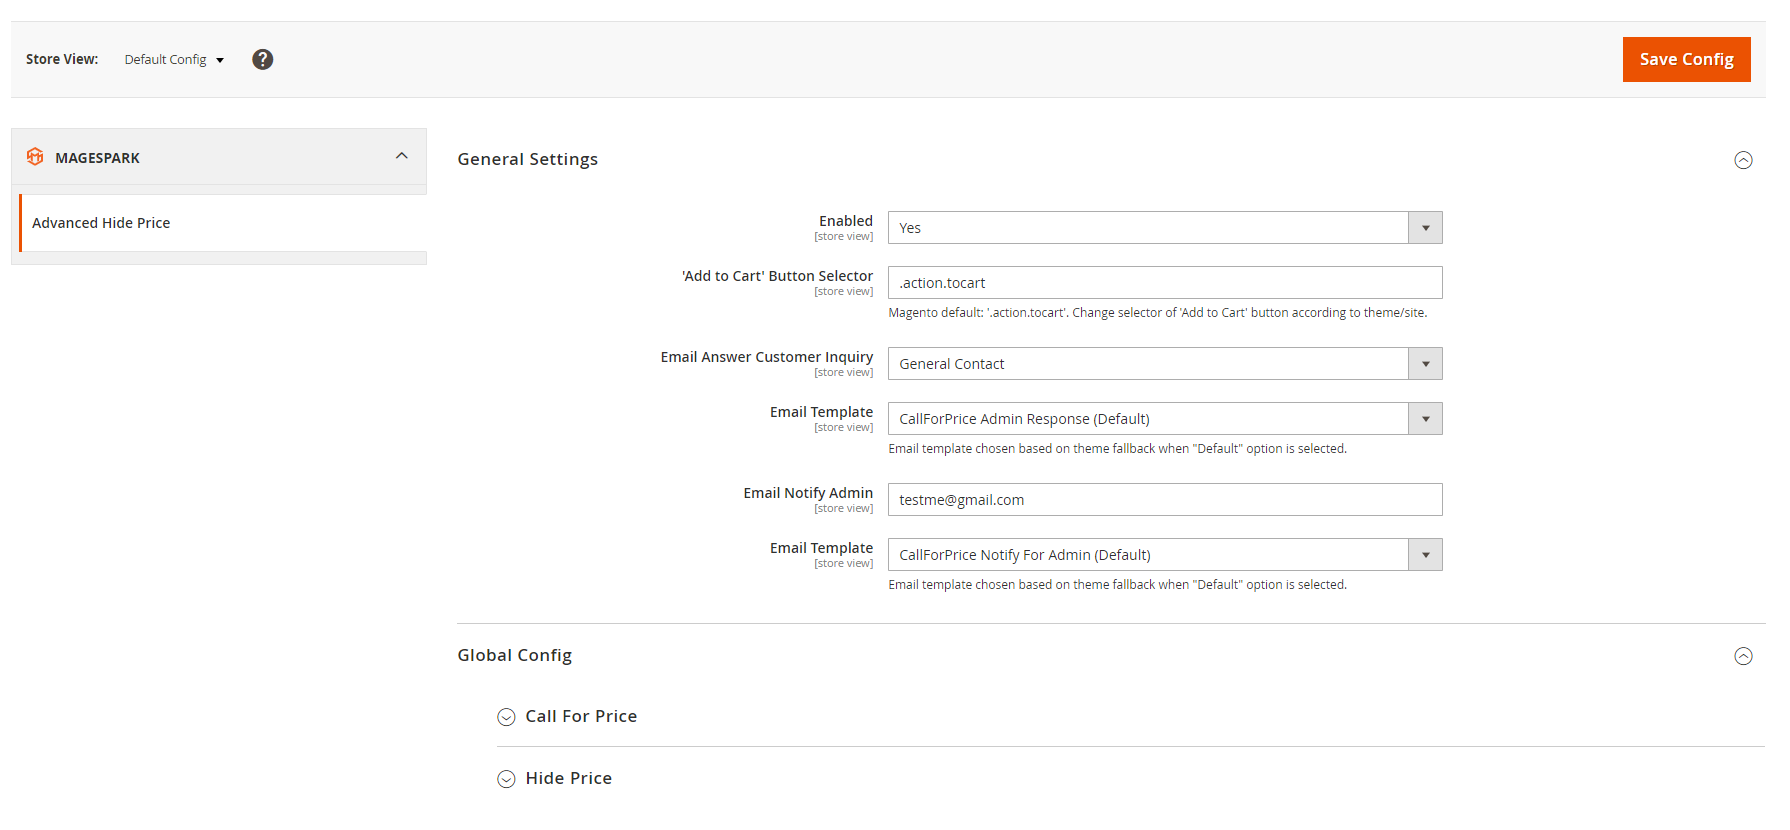Click the MAGESPARK section title
1790x830 pixels.
[97, 158]
